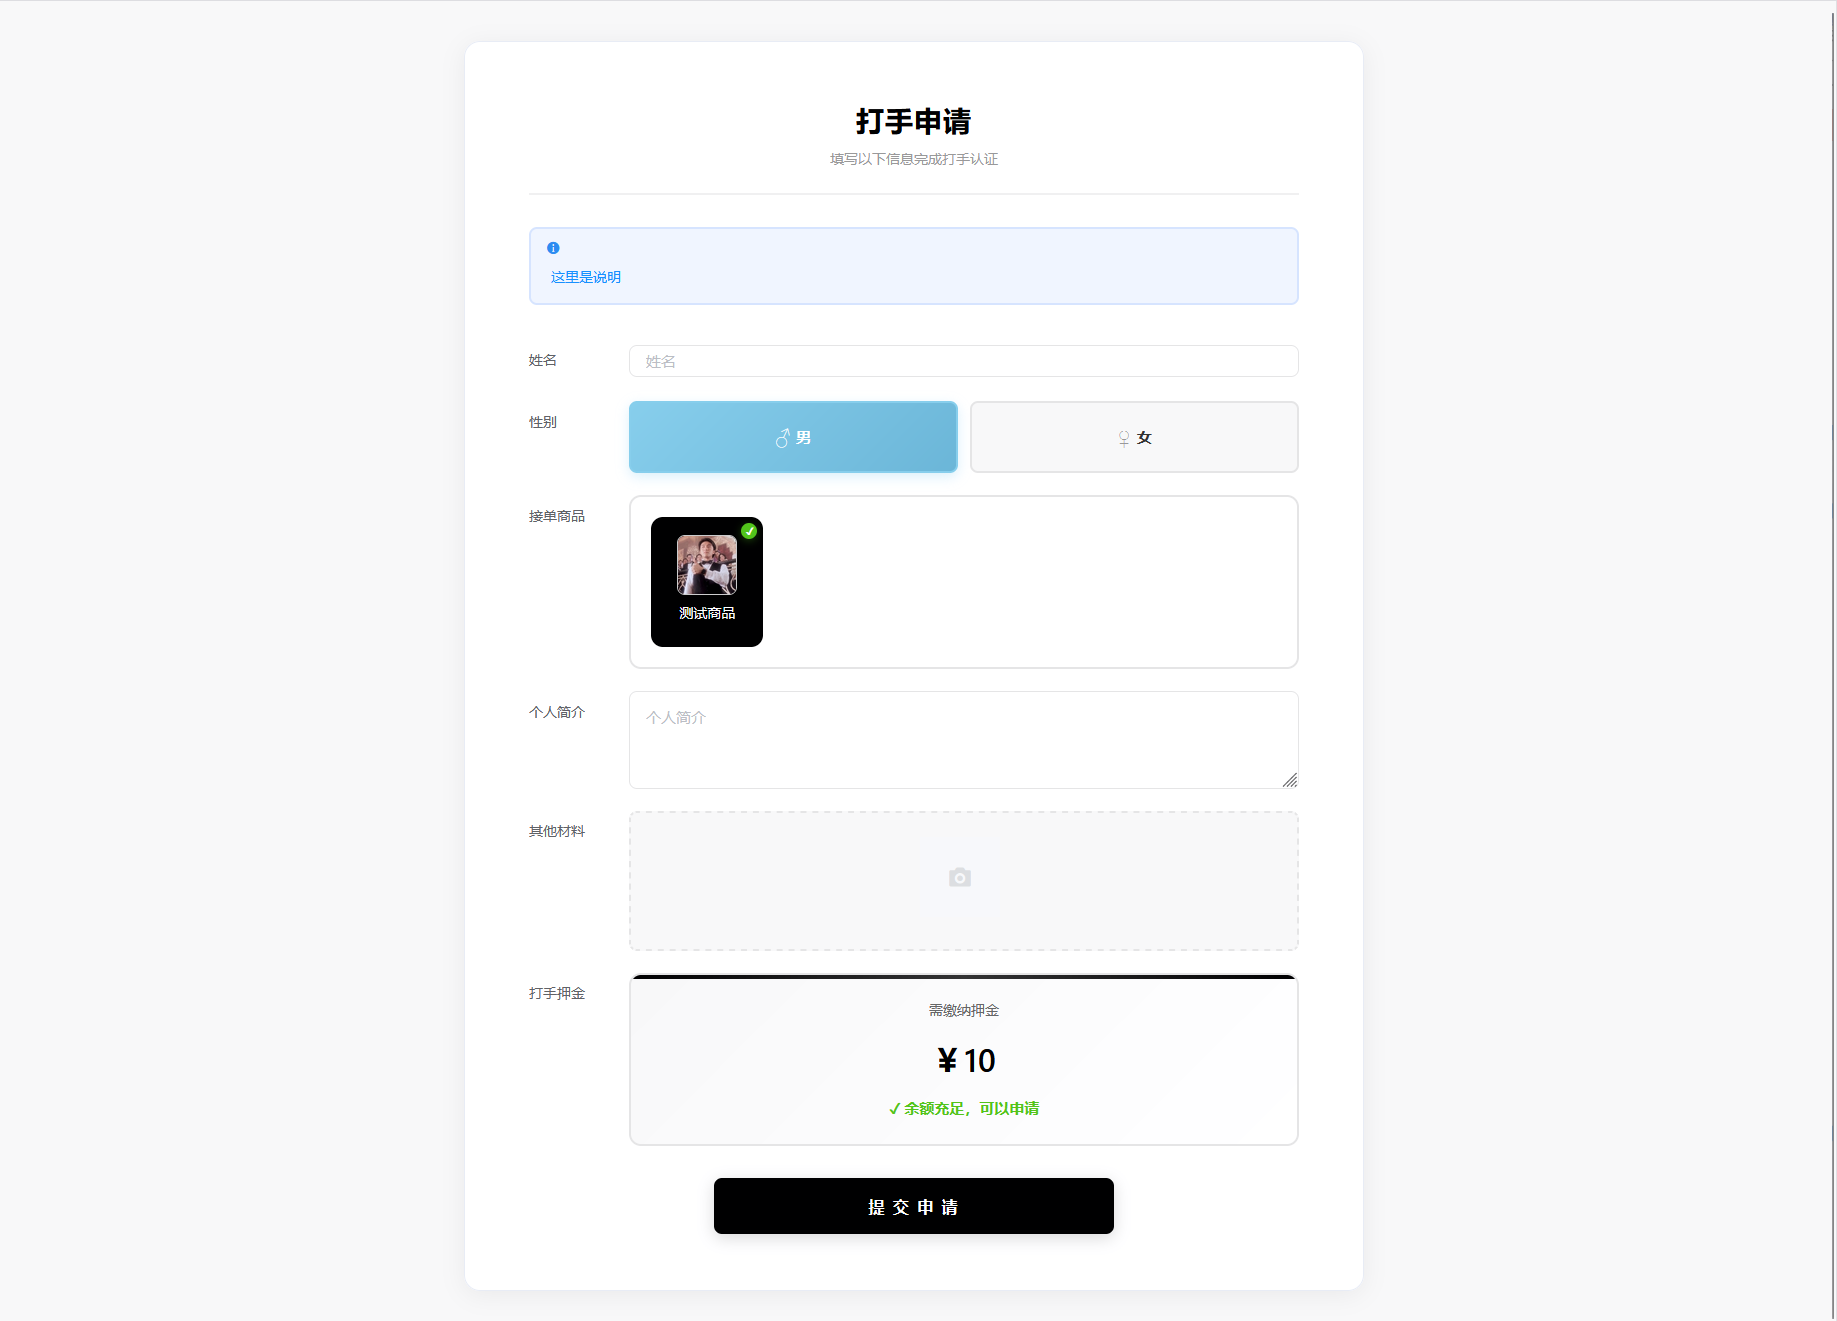The image size is (1837, 1321).
Task: Select the 女 gender option
Action: (x=1134, y=437)
